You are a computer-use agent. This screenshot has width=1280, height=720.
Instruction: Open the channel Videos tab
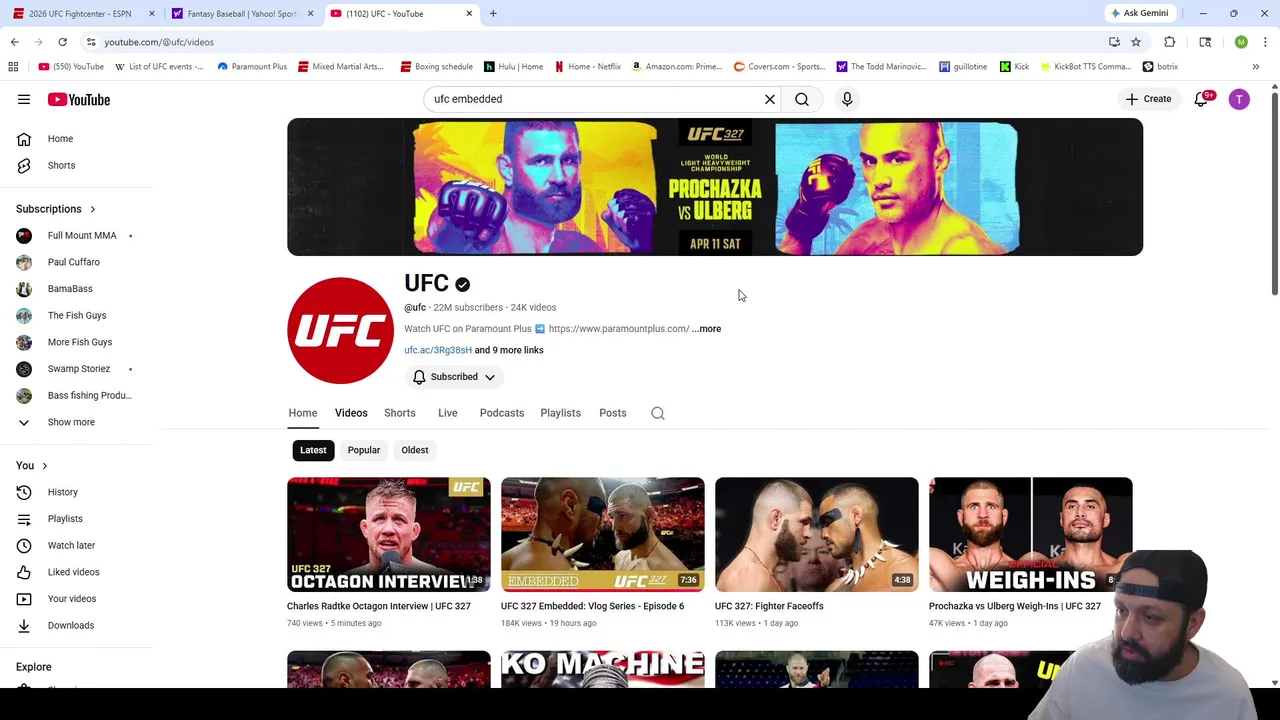pos(351,413)
